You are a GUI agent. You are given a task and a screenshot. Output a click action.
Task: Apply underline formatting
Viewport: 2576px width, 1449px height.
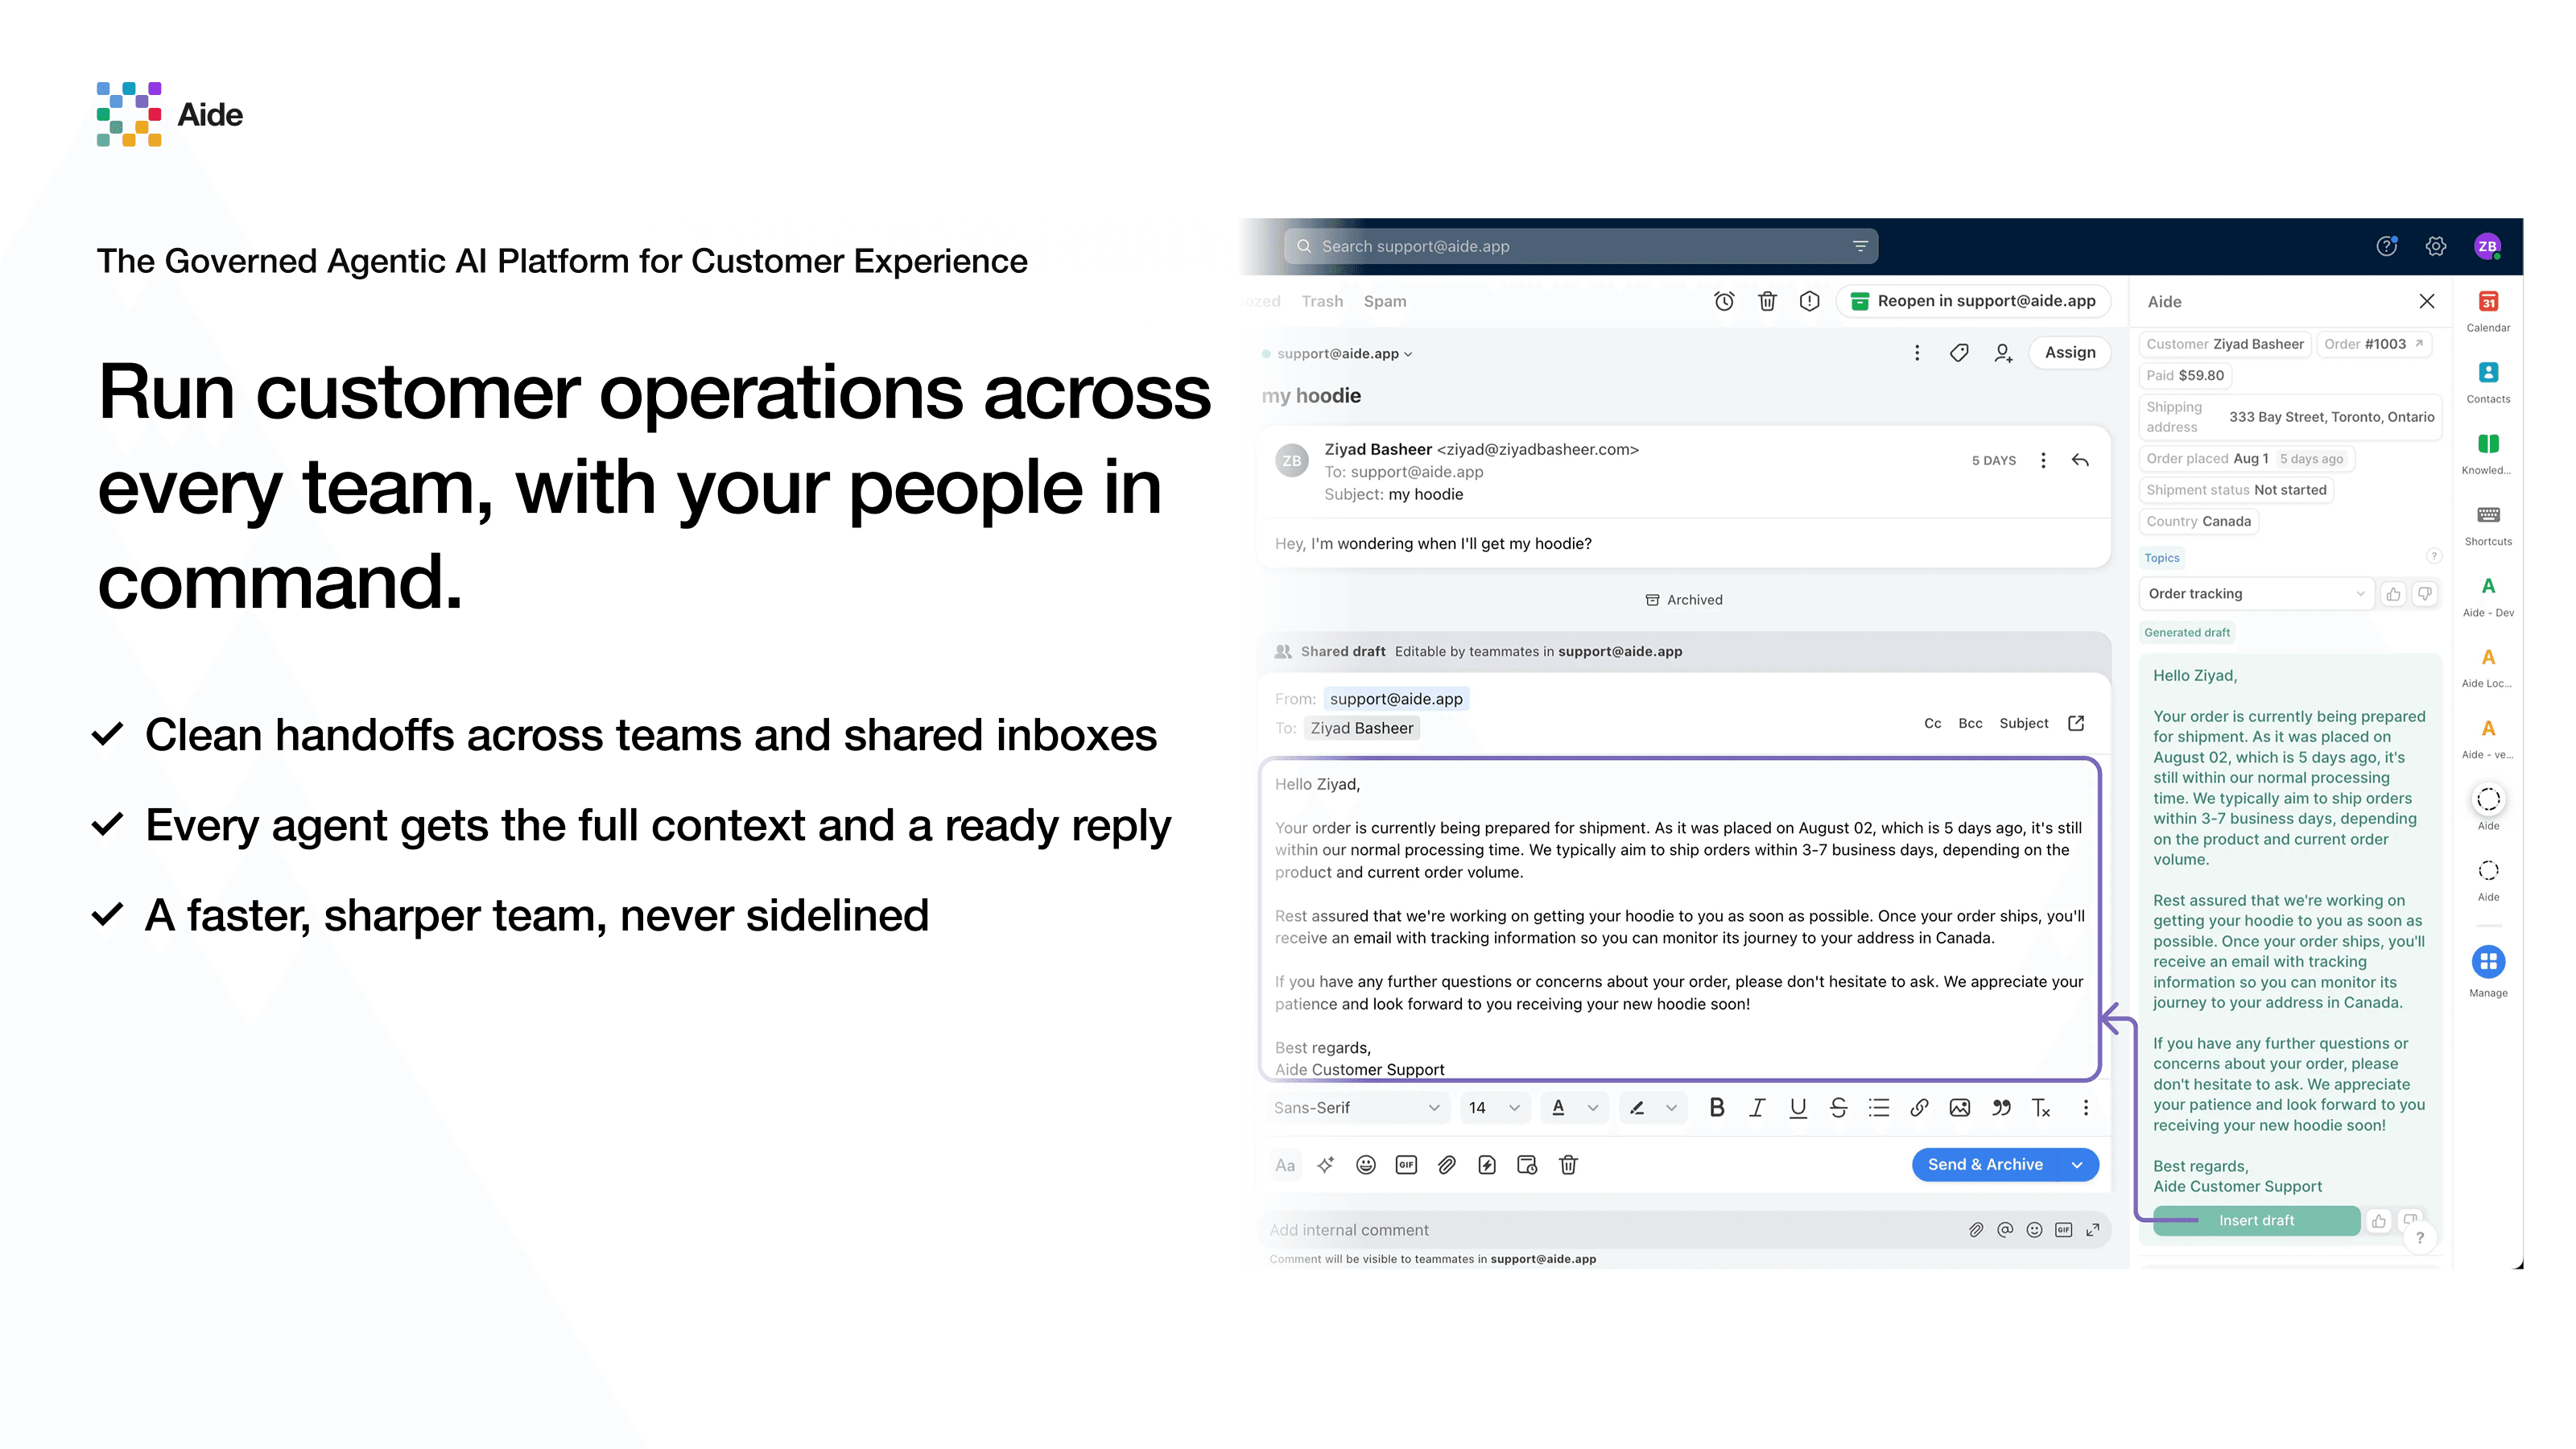click(x=1798, y=1107)
